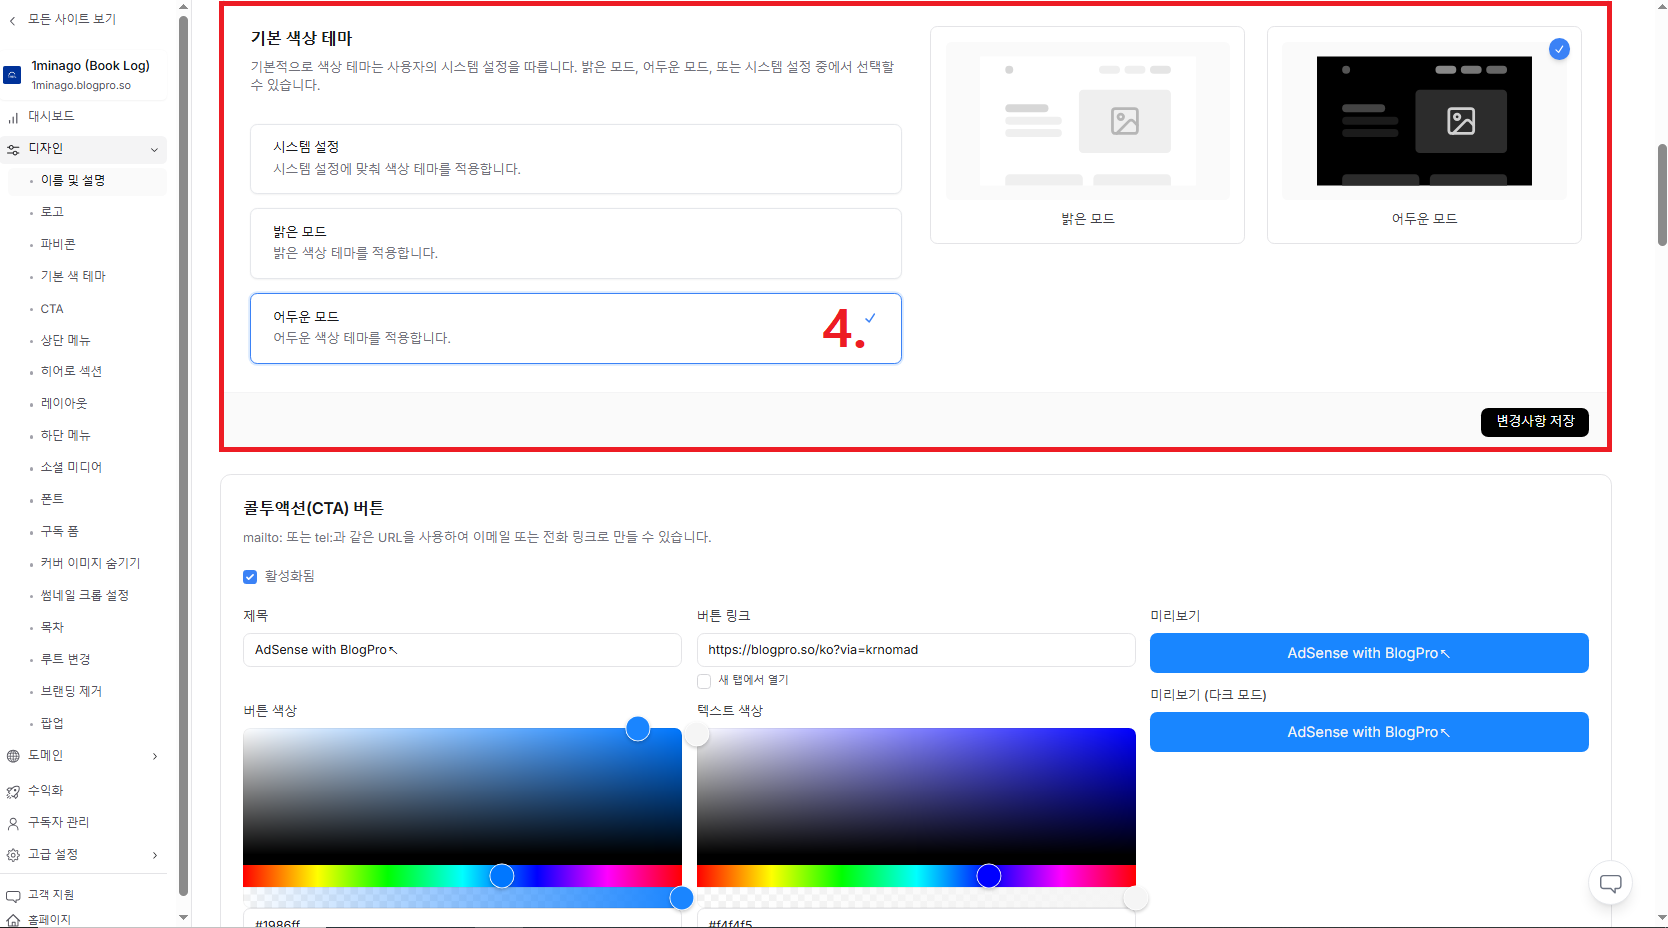Screen dimensions: 1668x928
Task: Click the 디자인 sliders icon
Action: 13,149
